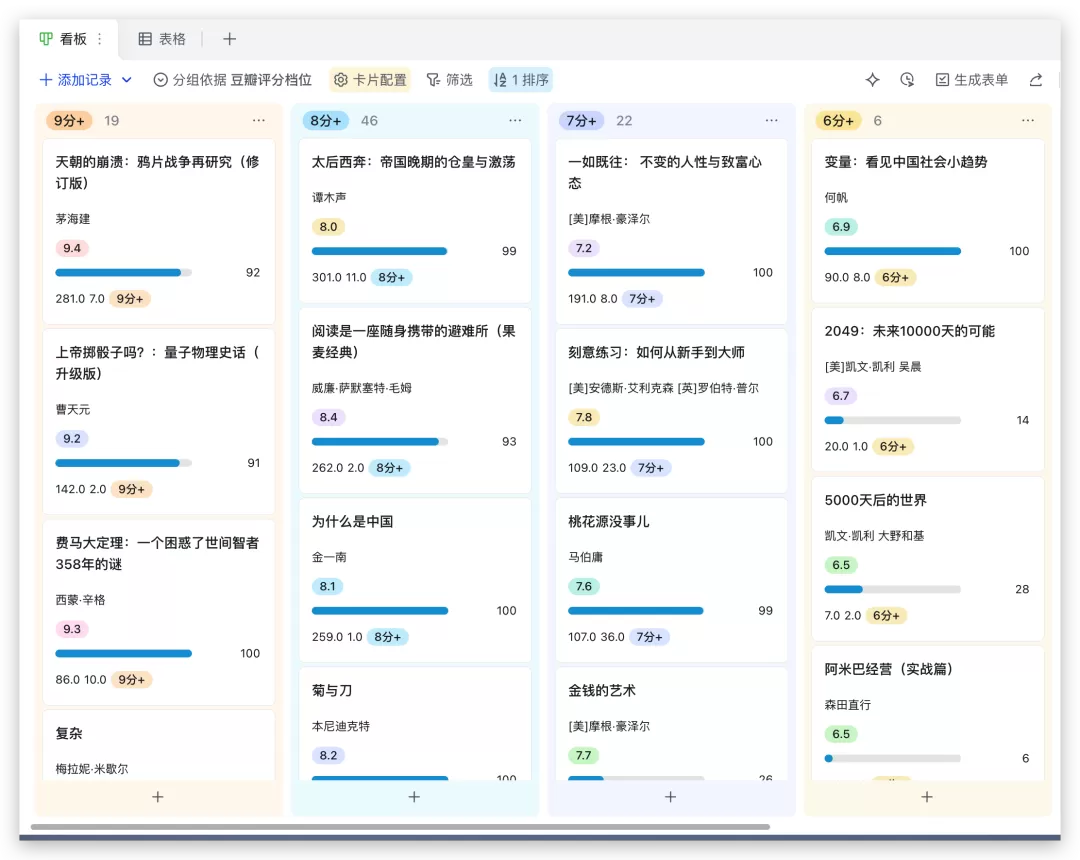Viewport: 1080px width, 860px height.
Task: Open the 9分+ column more menu
Action: [x=258, y=120]
